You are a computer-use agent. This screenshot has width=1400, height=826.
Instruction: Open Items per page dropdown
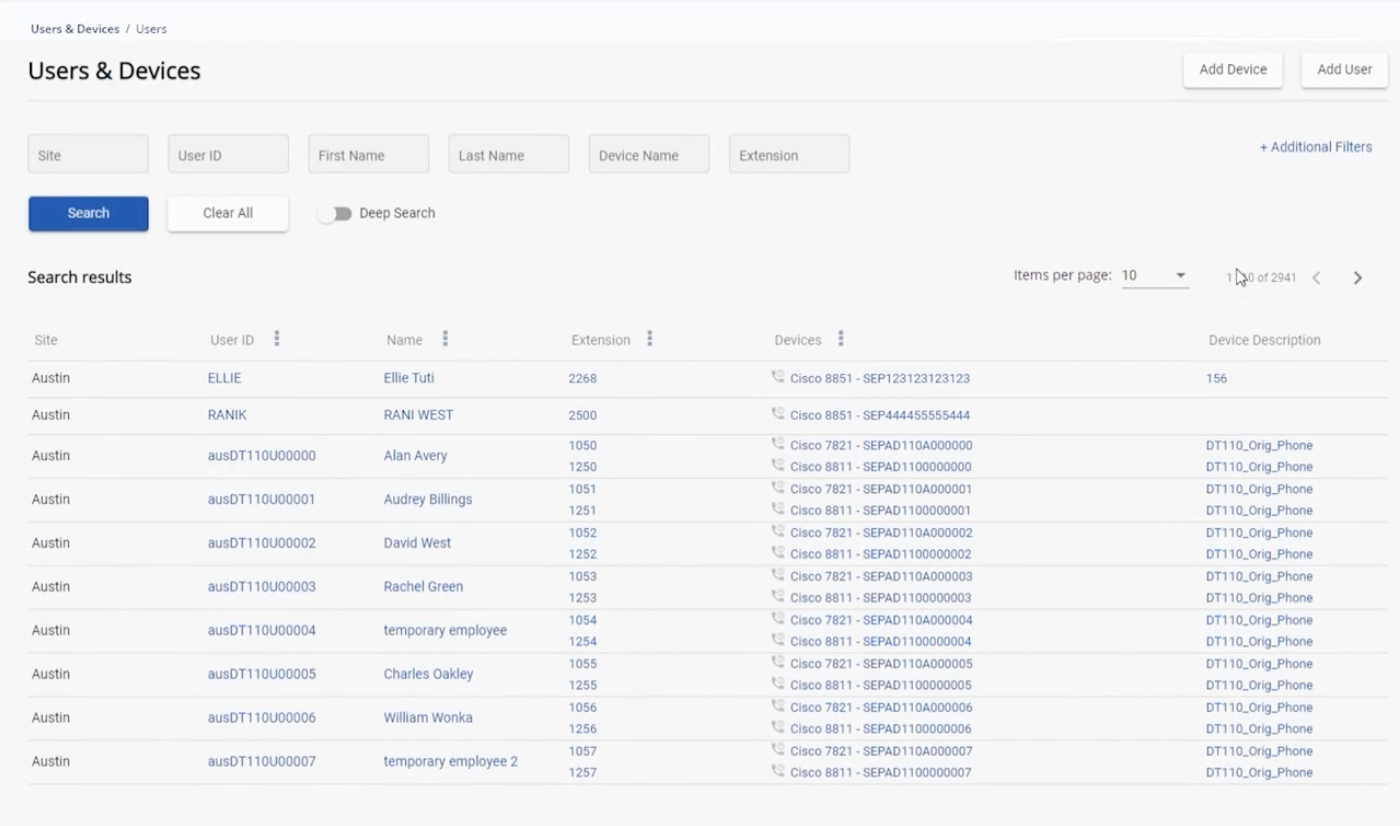(x=1155, y=276)
